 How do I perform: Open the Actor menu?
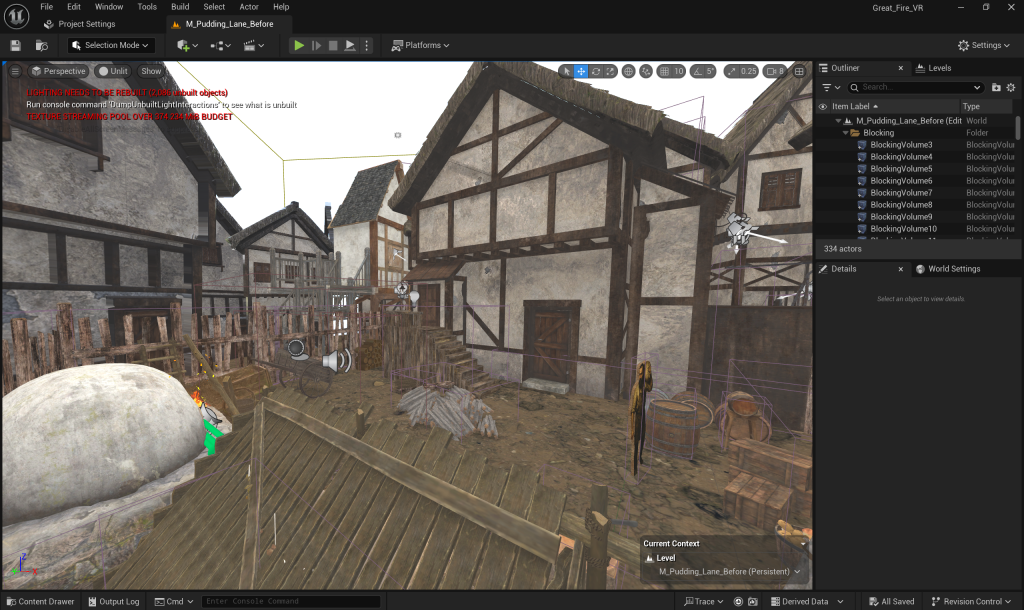point(249,7)
